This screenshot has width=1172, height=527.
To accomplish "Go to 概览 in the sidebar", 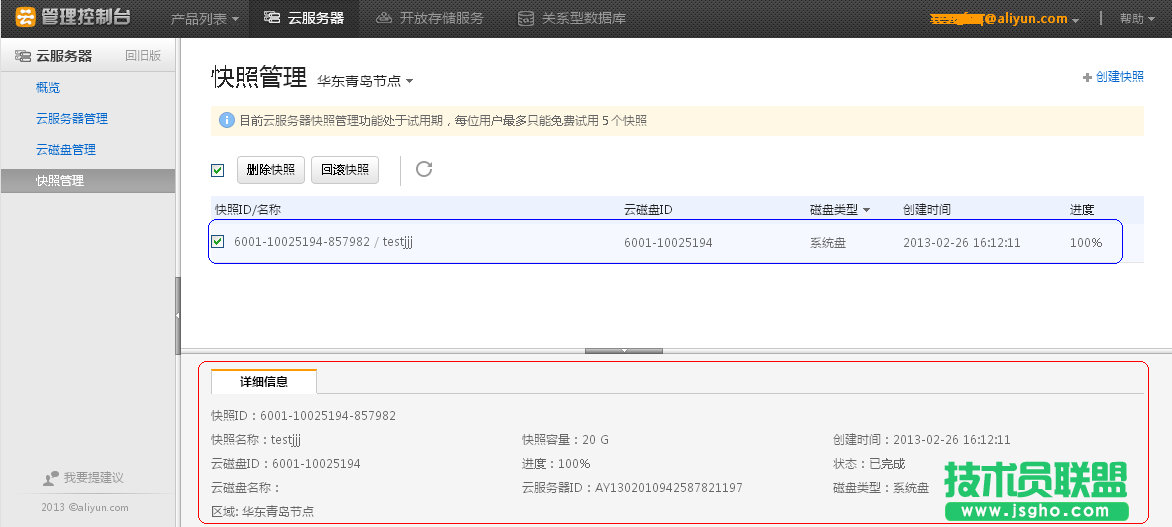I will [48, 87].
